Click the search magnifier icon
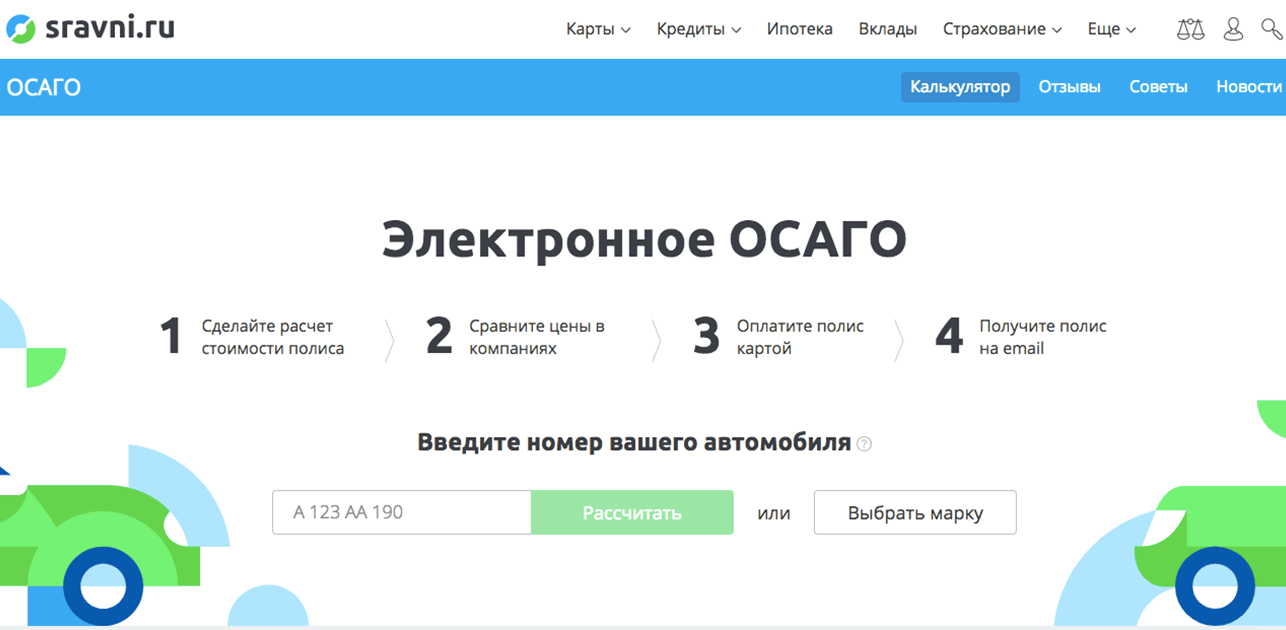 [1272, 29]
